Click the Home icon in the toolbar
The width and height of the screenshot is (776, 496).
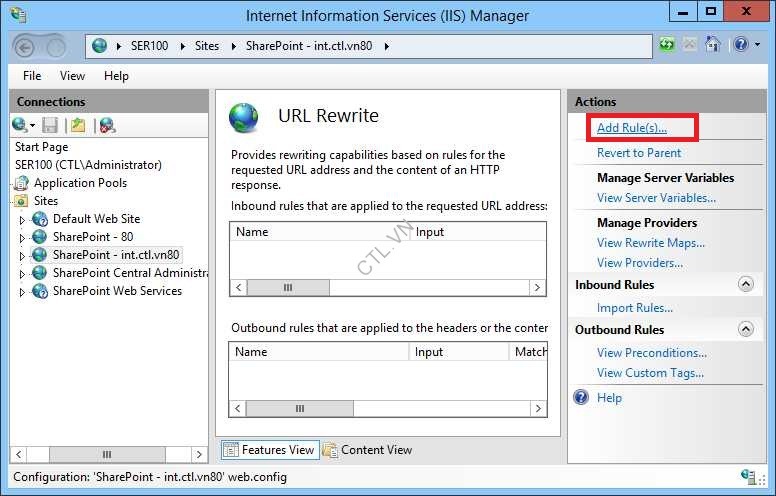713,45
